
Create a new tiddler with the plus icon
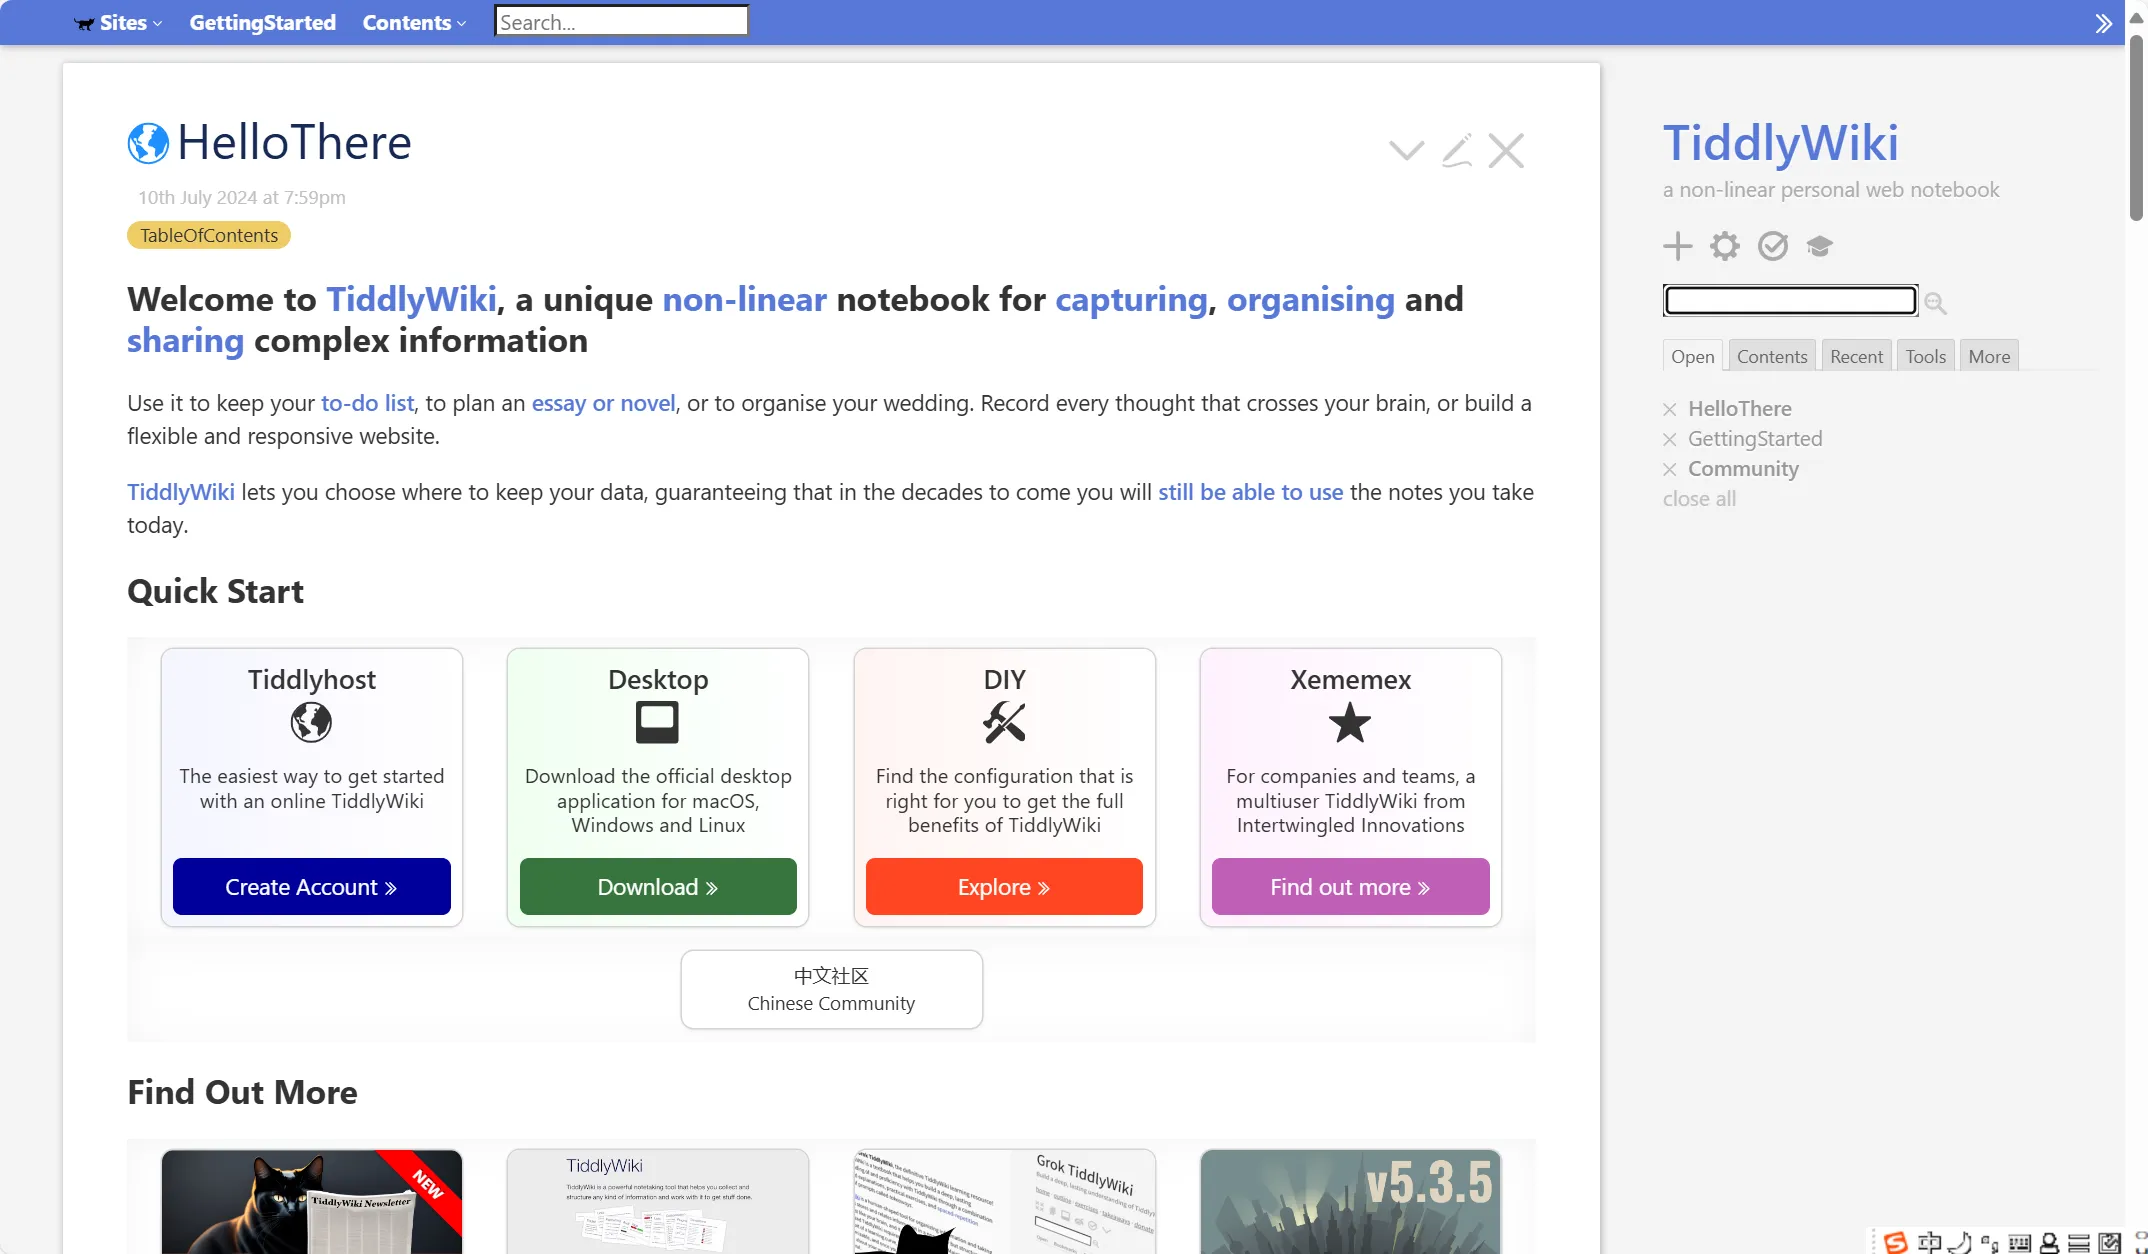click(x=1678, y=246)
